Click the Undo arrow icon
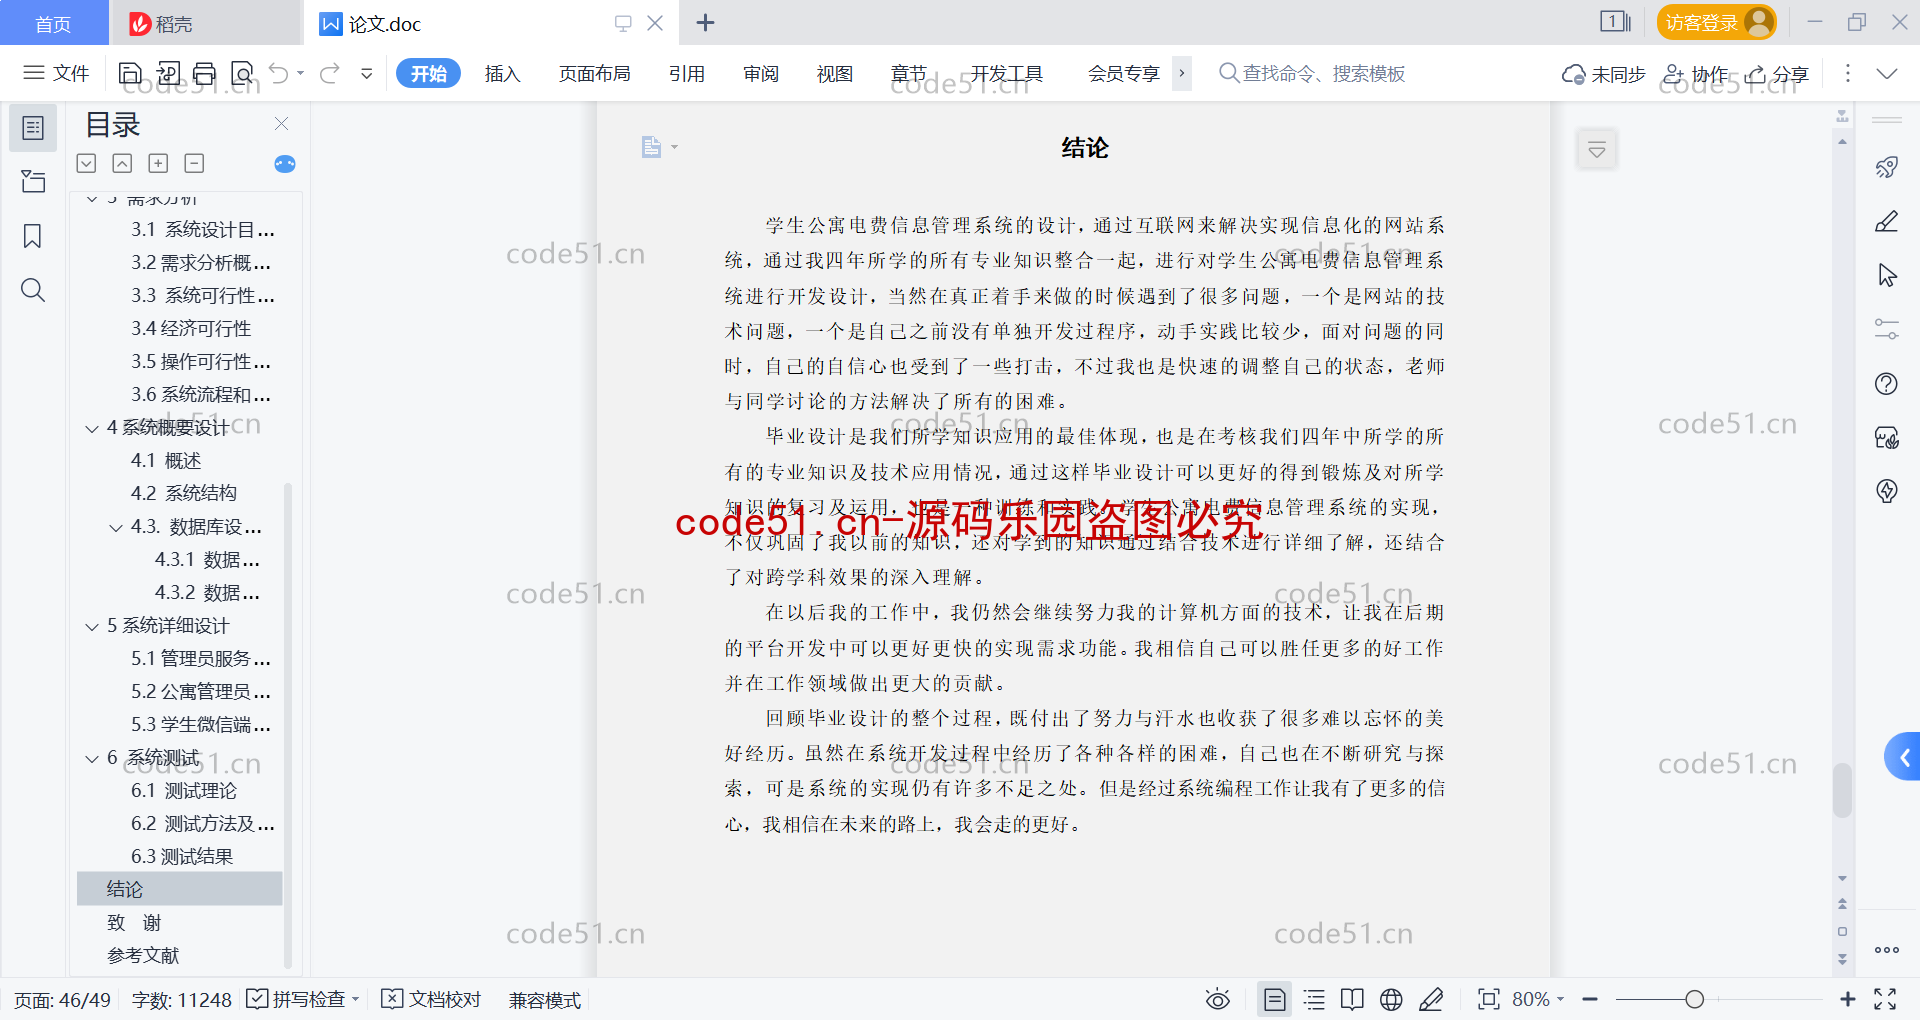This screenshot has height=1020, width=1920. point(279,73)
